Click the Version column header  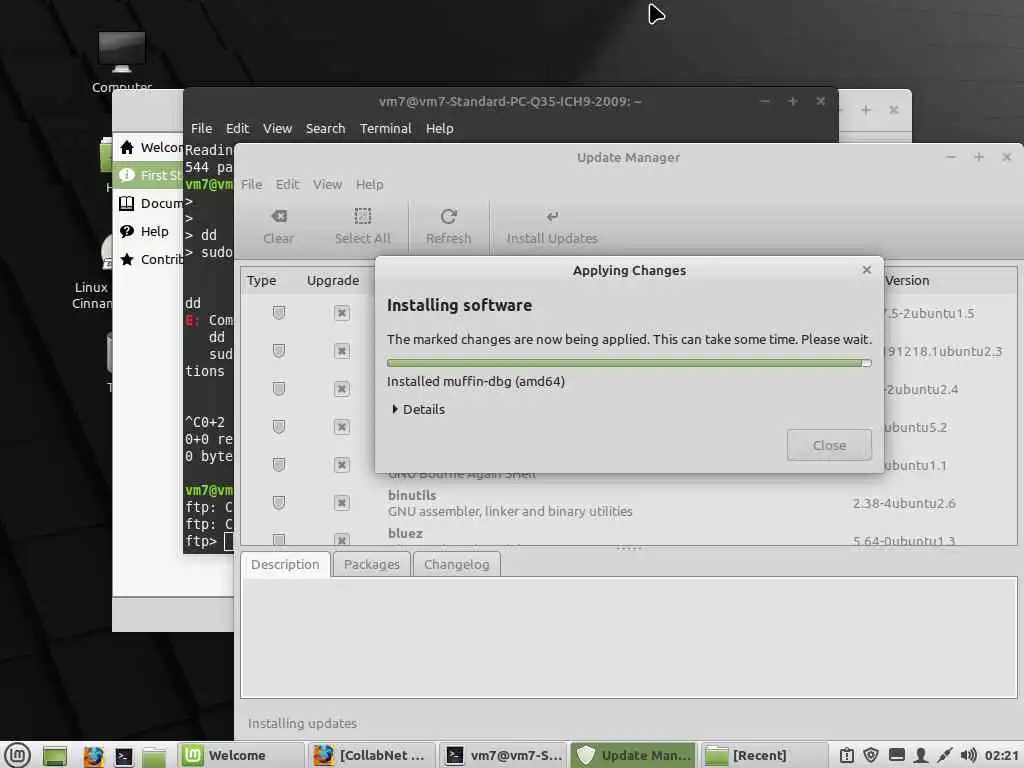point(907,281)
